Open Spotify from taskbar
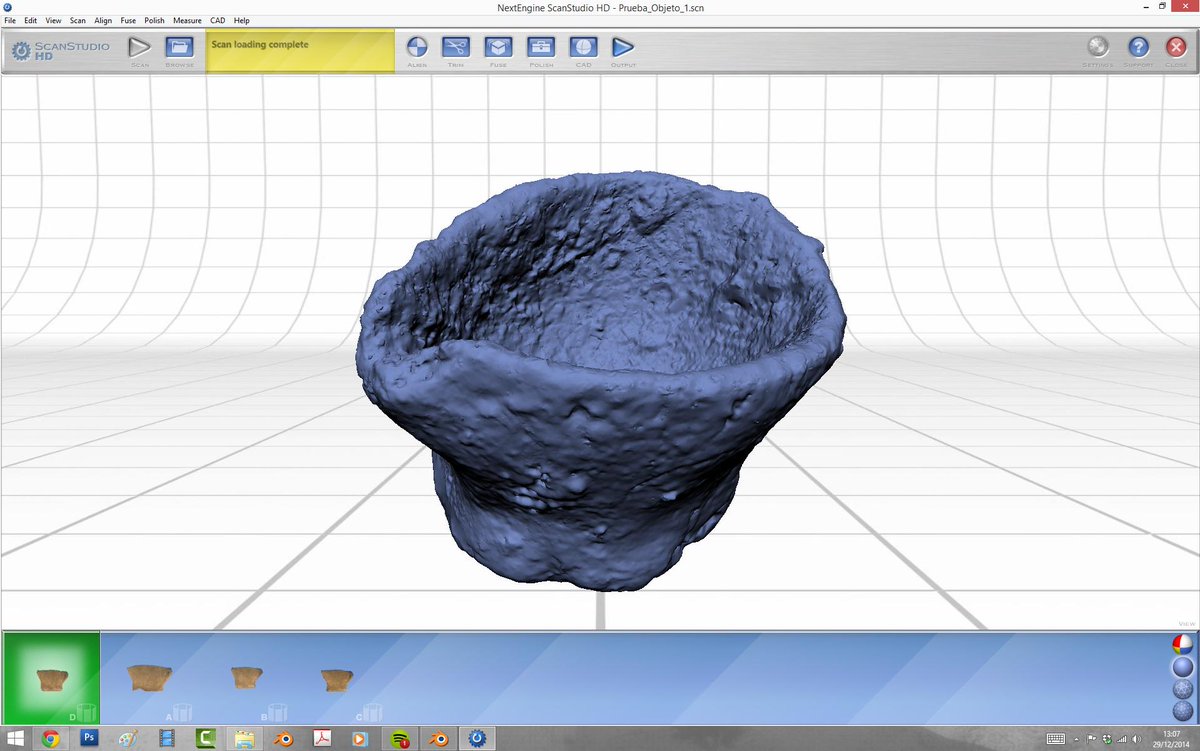This screenshot has height=751, width=1200. [399, 739]
